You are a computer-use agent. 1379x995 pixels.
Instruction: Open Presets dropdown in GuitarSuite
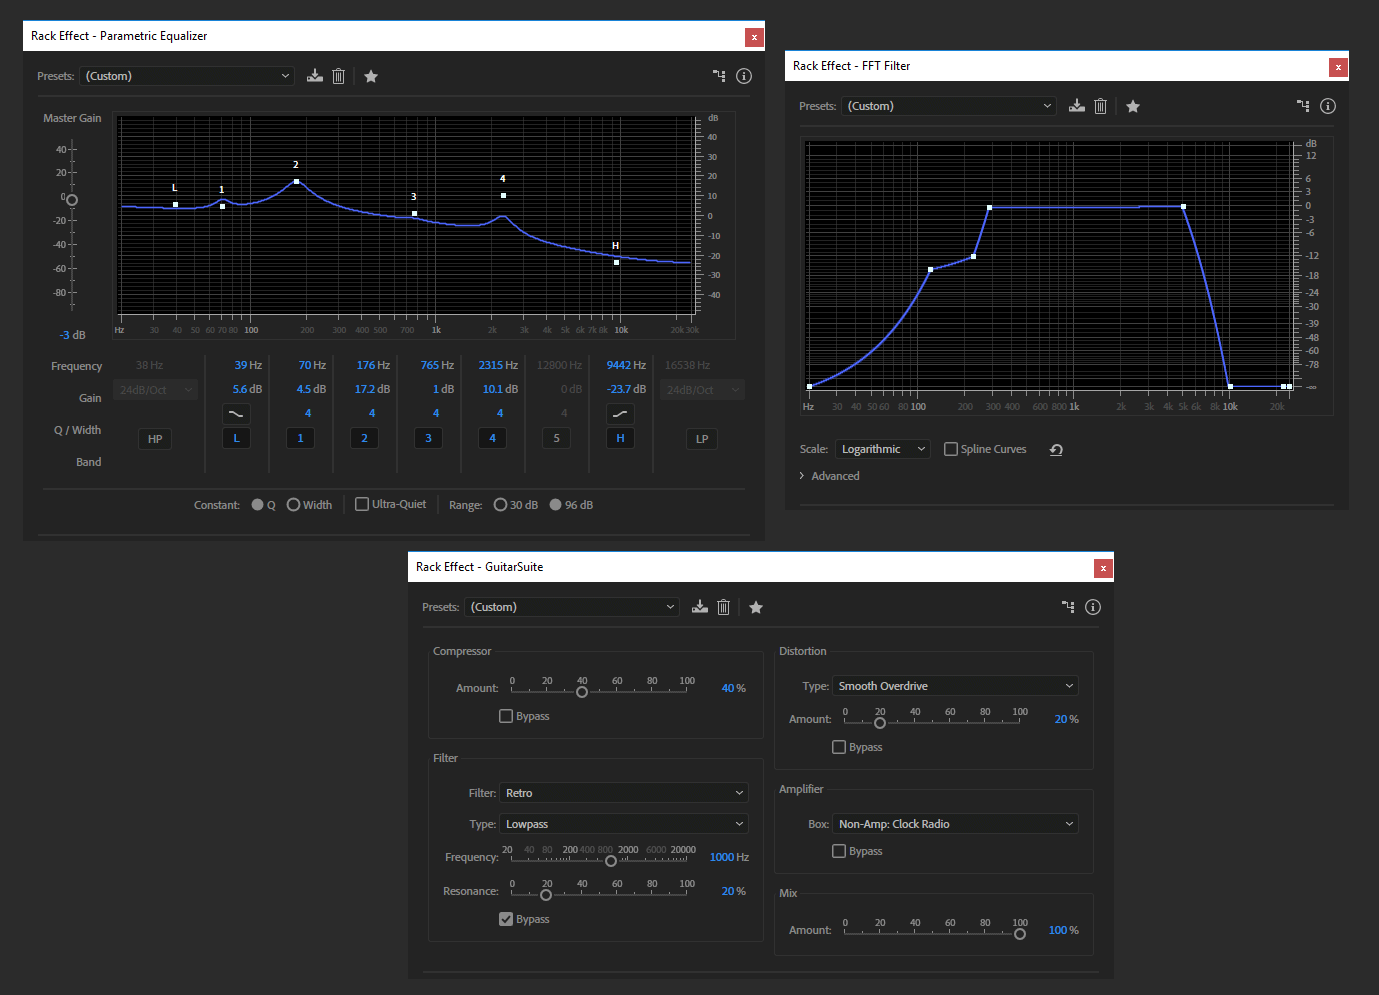click(x=572, y=607)
